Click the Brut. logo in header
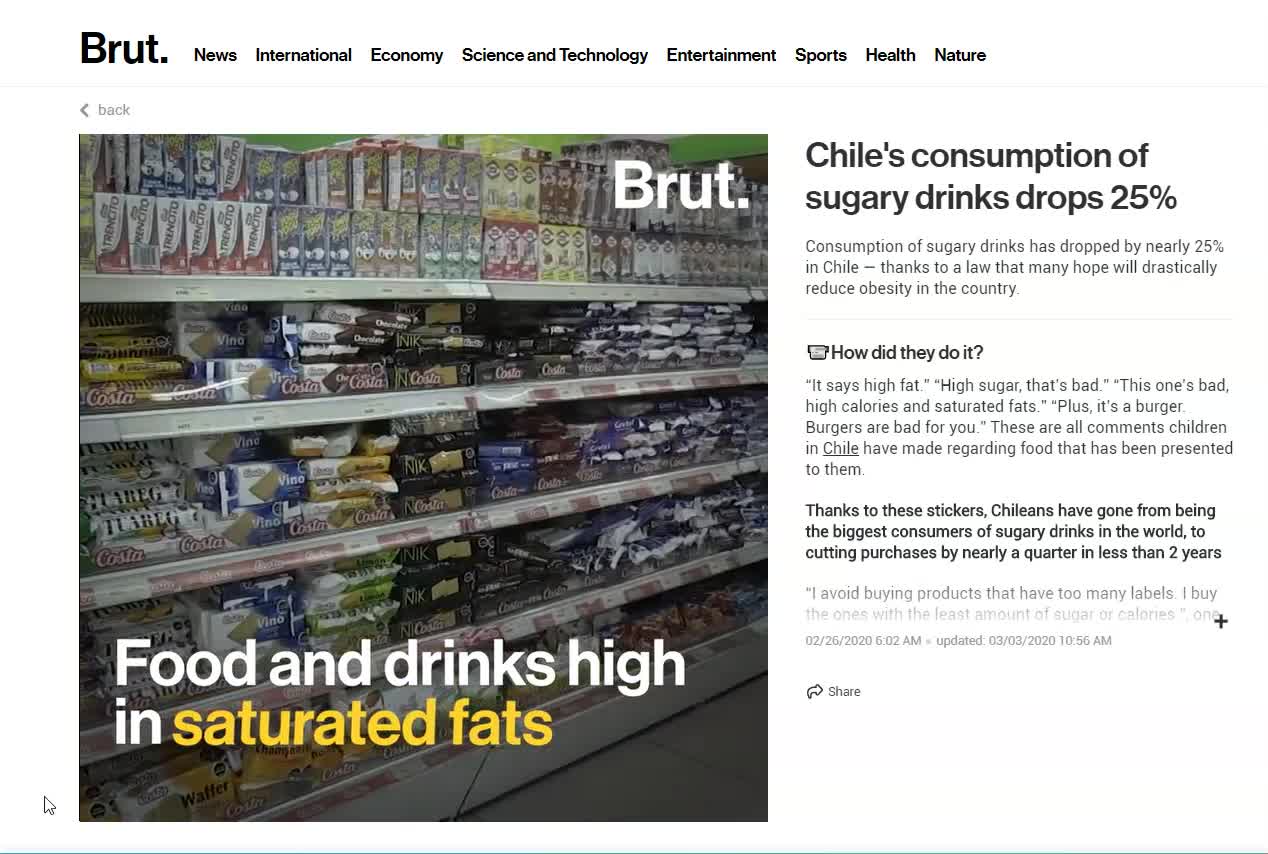Screen dimensions: 1268x854 click(124, 49)
